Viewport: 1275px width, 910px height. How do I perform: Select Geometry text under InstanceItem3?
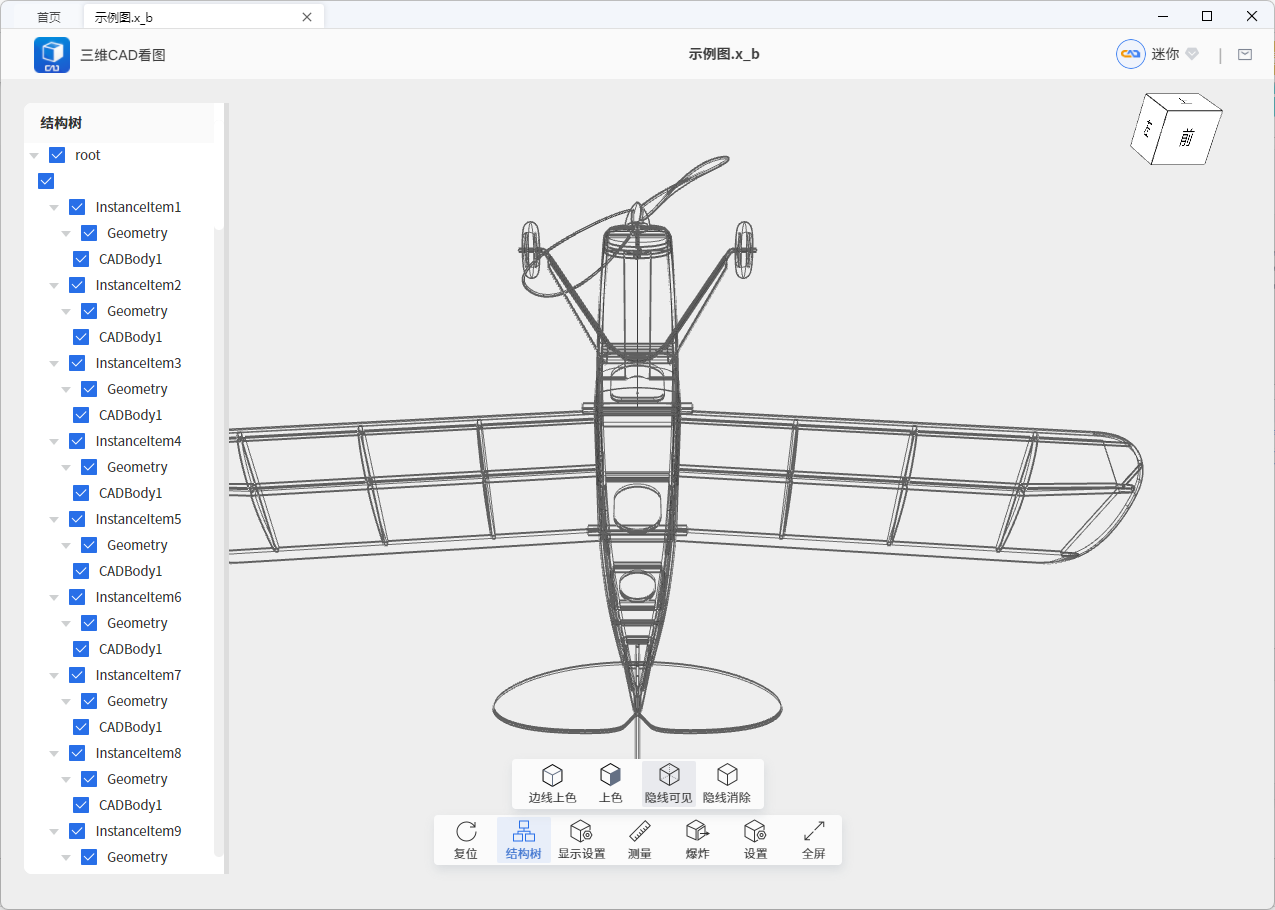coord(137,389)
